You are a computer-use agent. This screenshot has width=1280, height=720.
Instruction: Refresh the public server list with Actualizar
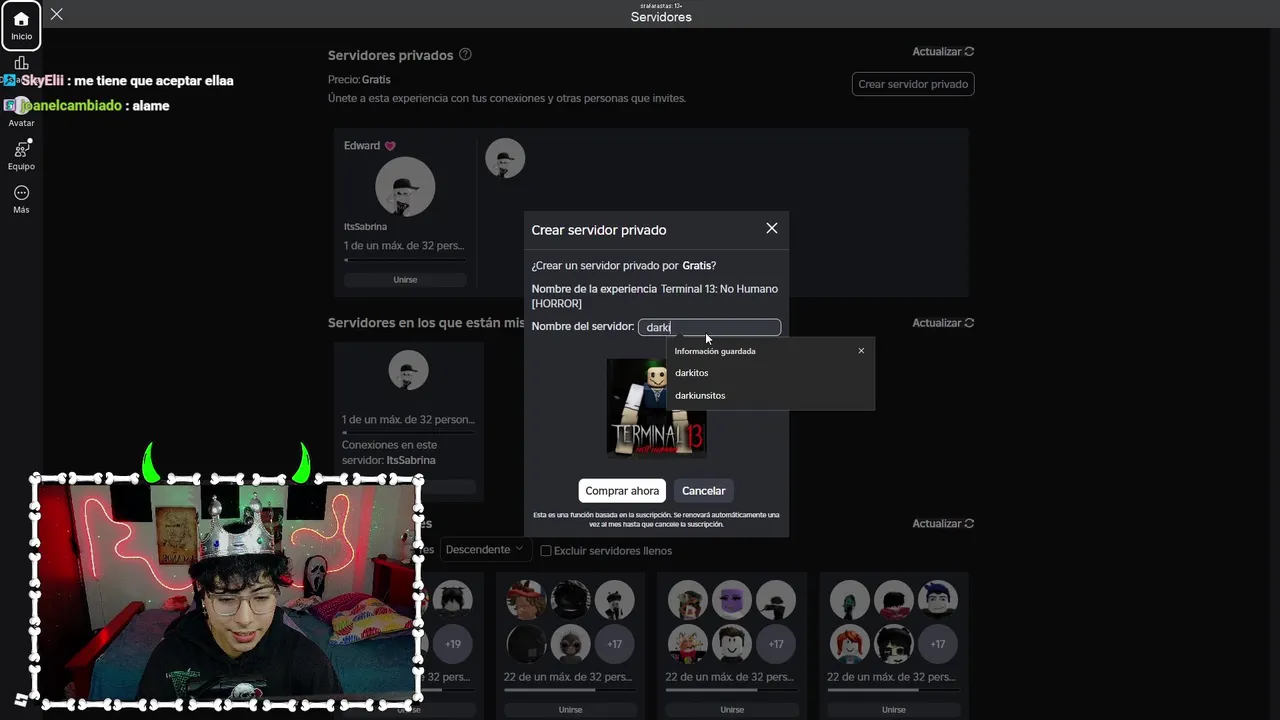[943, 524]
